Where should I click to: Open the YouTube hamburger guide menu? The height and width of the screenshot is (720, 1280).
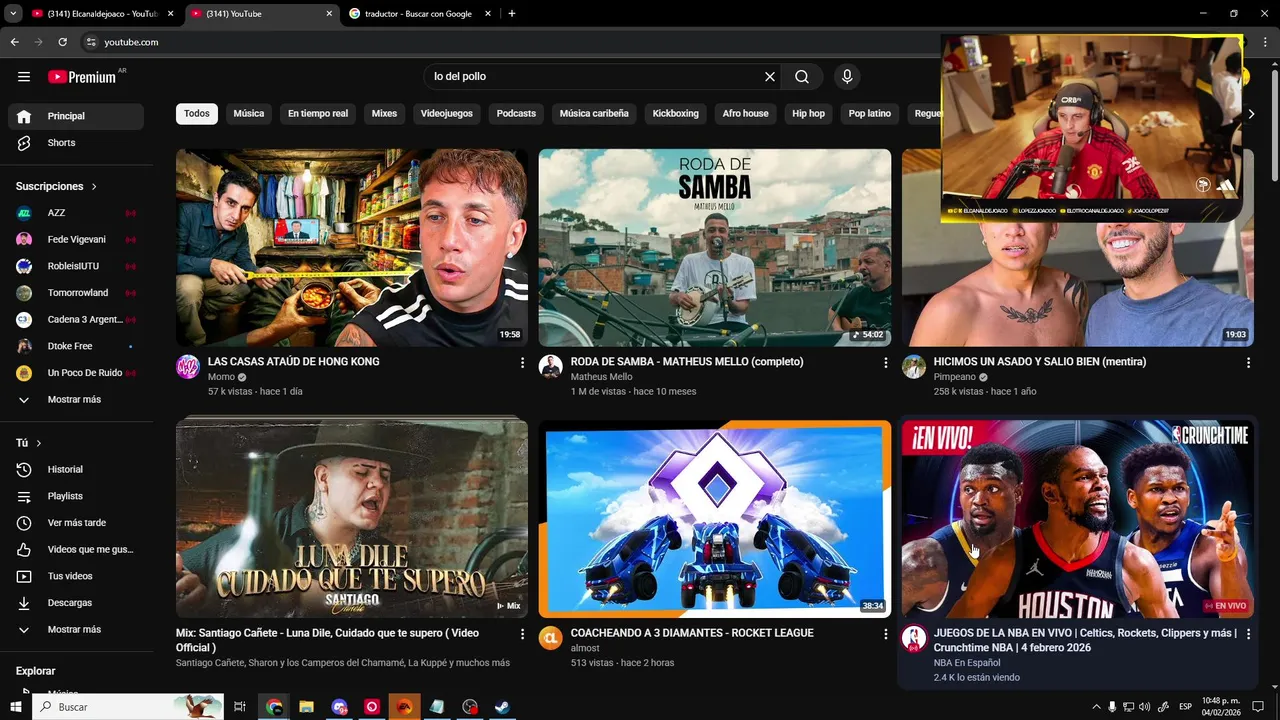tap(24, 77)
